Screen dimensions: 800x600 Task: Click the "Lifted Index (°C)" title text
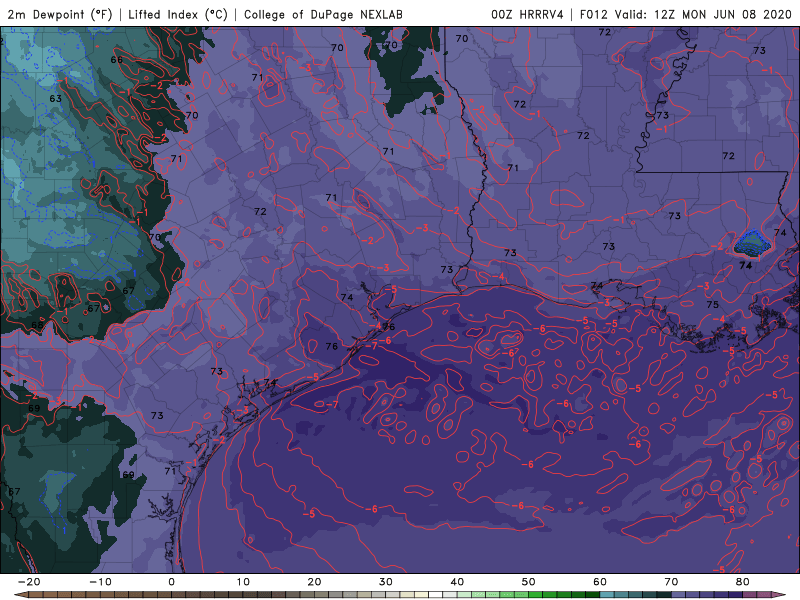click(178, 14)
